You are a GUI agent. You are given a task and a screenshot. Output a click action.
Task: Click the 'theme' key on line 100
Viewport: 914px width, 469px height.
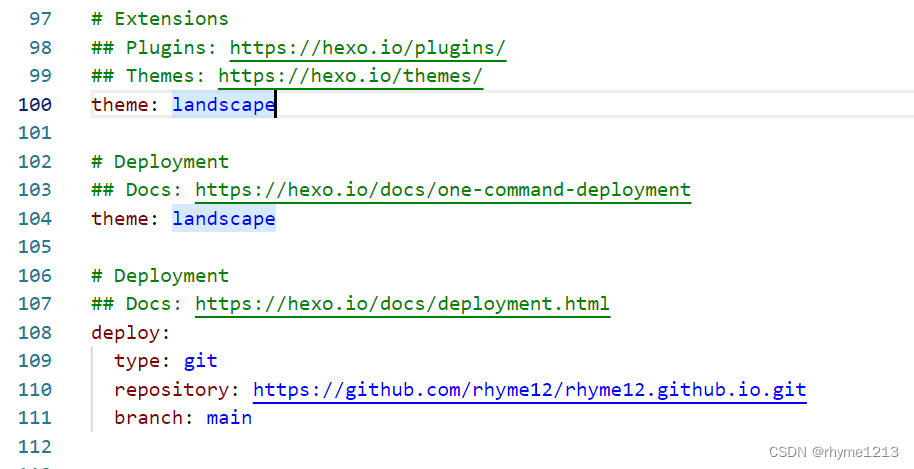[119, 105]
